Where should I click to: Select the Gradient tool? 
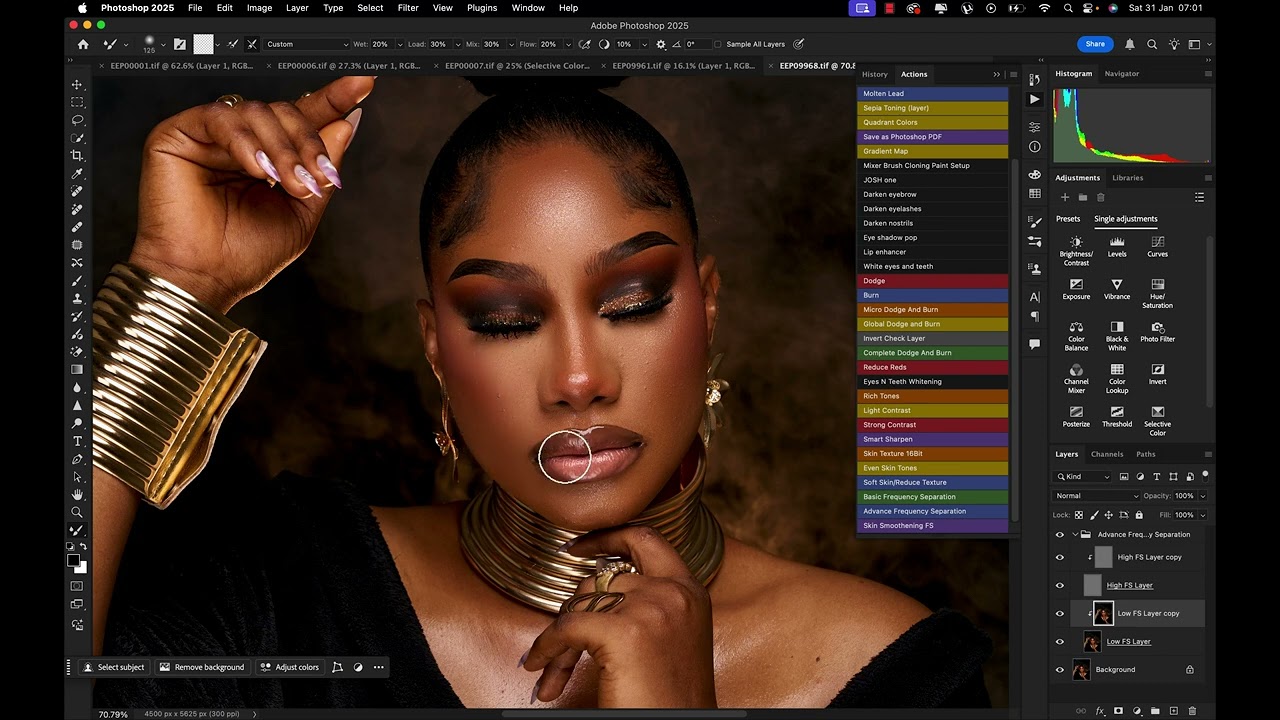[77, 369]
